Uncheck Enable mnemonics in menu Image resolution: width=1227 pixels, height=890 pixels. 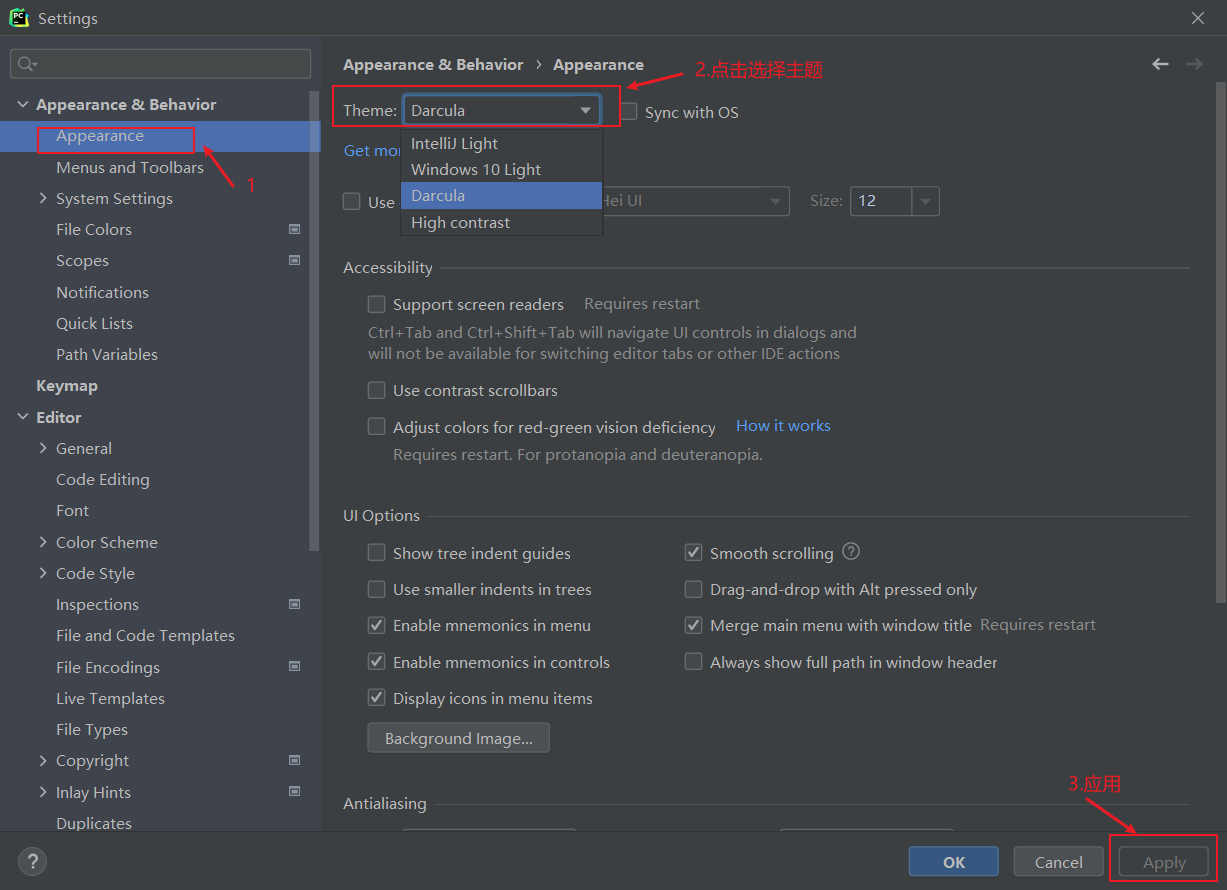[x=376, y=625]
